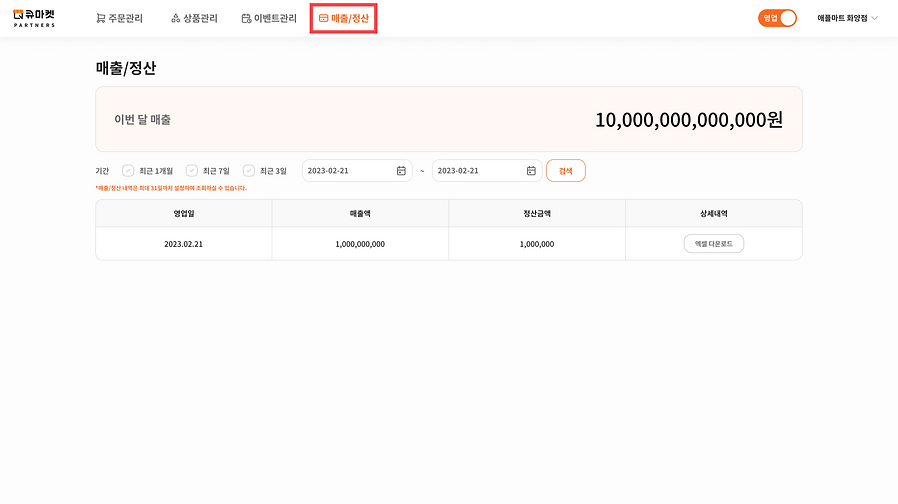Image resolution: width=898 pixels, height=504 pixels.
Task: Open the 이벤트관리 menu
Action: coord(269,18)
